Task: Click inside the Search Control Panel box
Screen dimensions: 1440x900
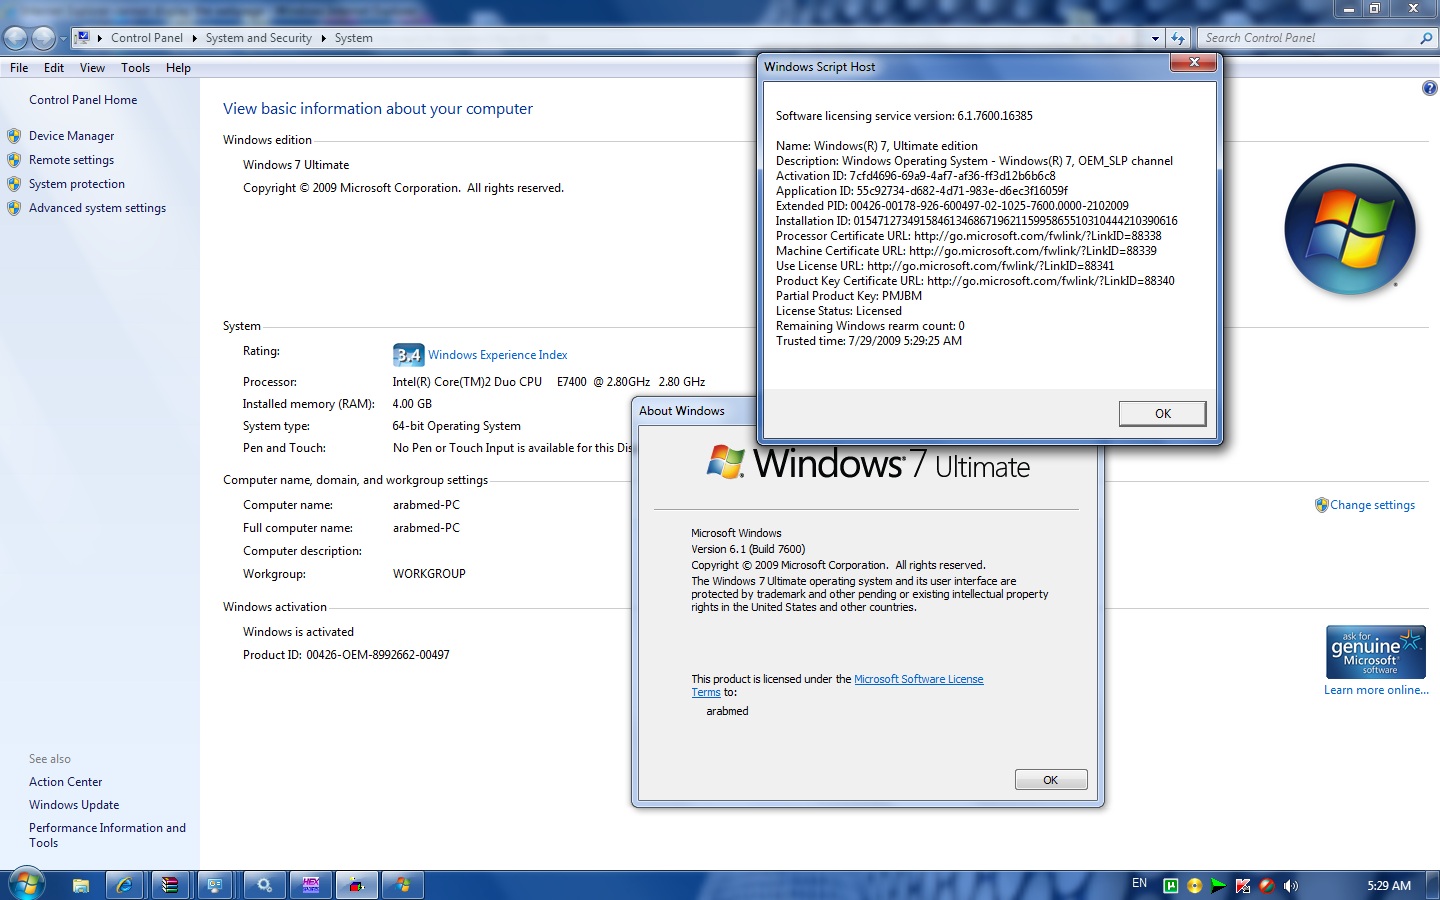Action: coord(1310,37)
